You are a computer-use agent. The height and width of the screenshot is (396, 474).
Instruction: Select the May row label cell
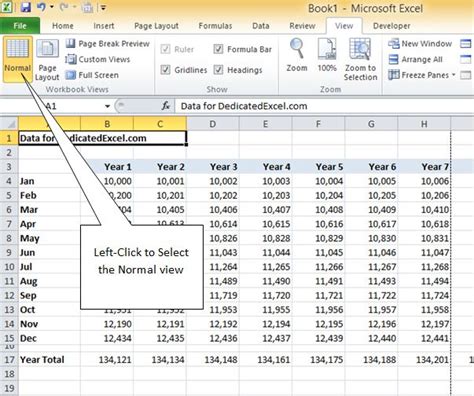point(49,238)
